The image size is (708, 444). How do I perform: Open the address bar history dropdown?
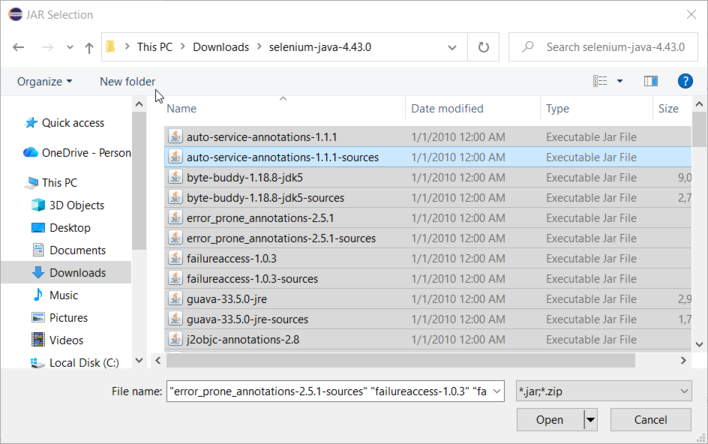[452, 47]
